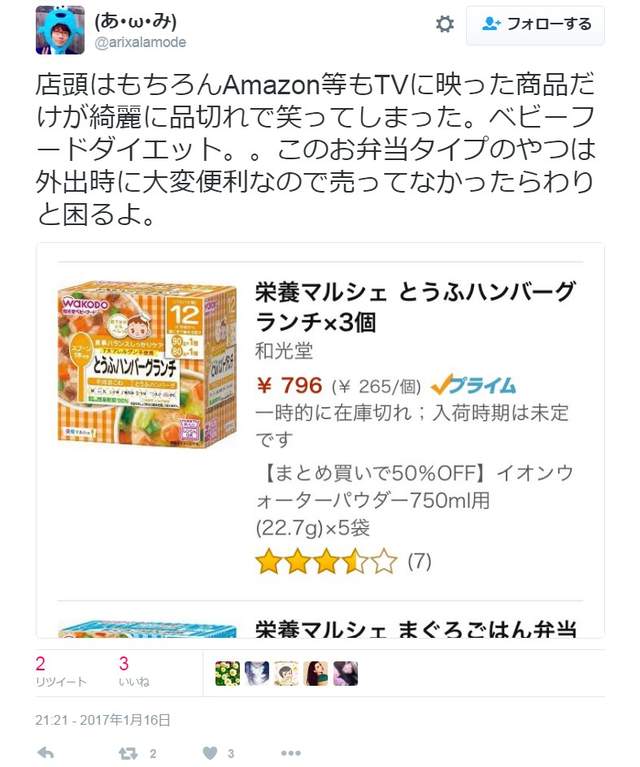The image size is (640, 767).
Task: Open the 2 リツイート count link
Action: pyautogui.click(x=61, y=673)
